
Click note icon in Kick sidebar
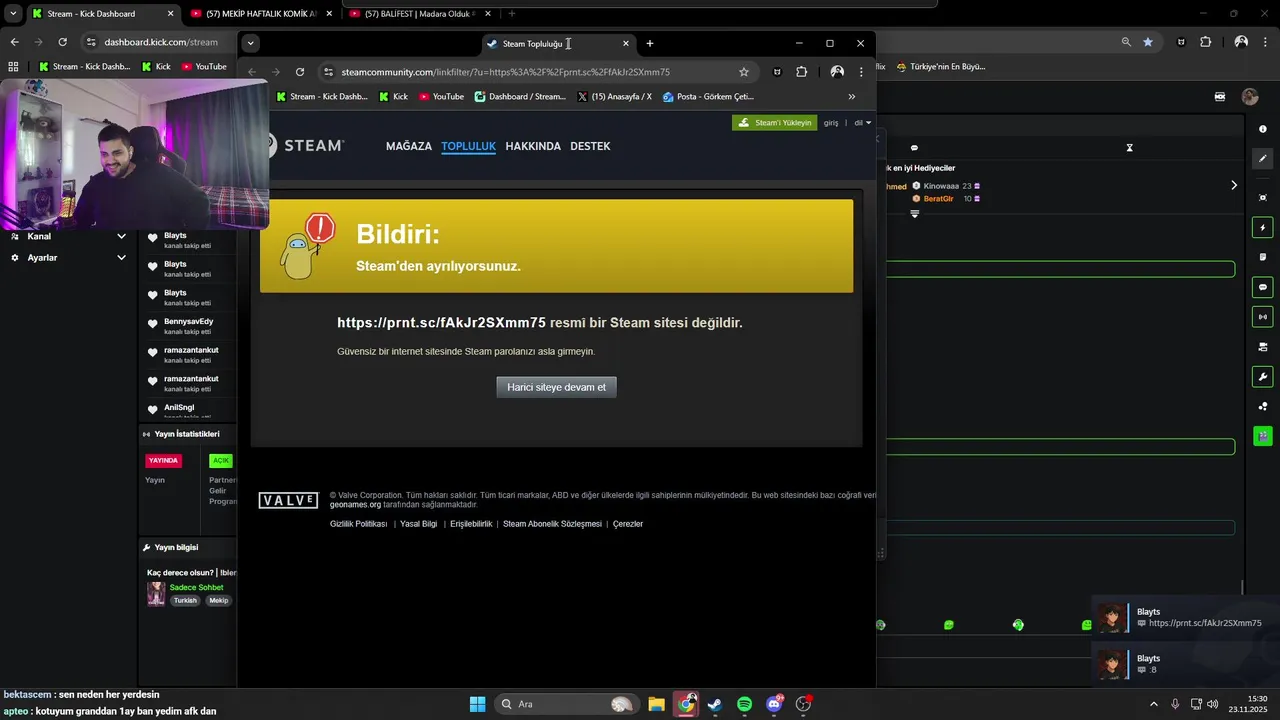(1263, 257)
